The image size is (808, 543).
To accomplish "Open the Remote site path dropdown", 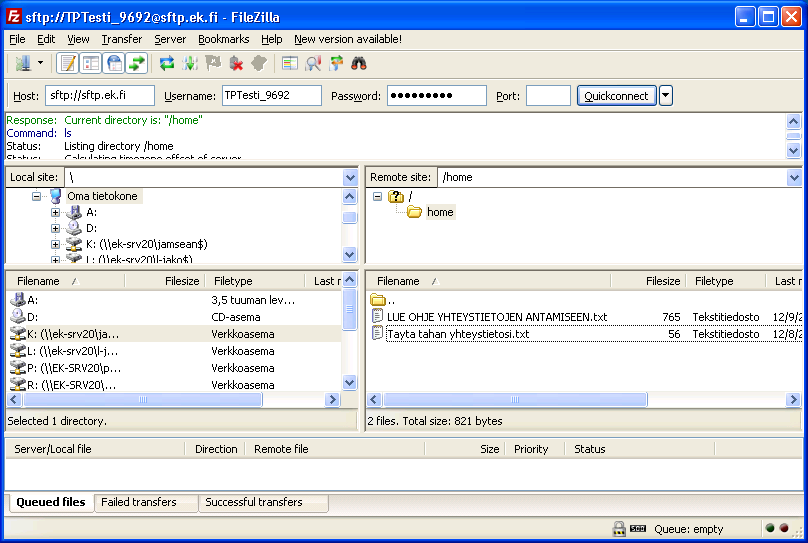I will point(794,178).
